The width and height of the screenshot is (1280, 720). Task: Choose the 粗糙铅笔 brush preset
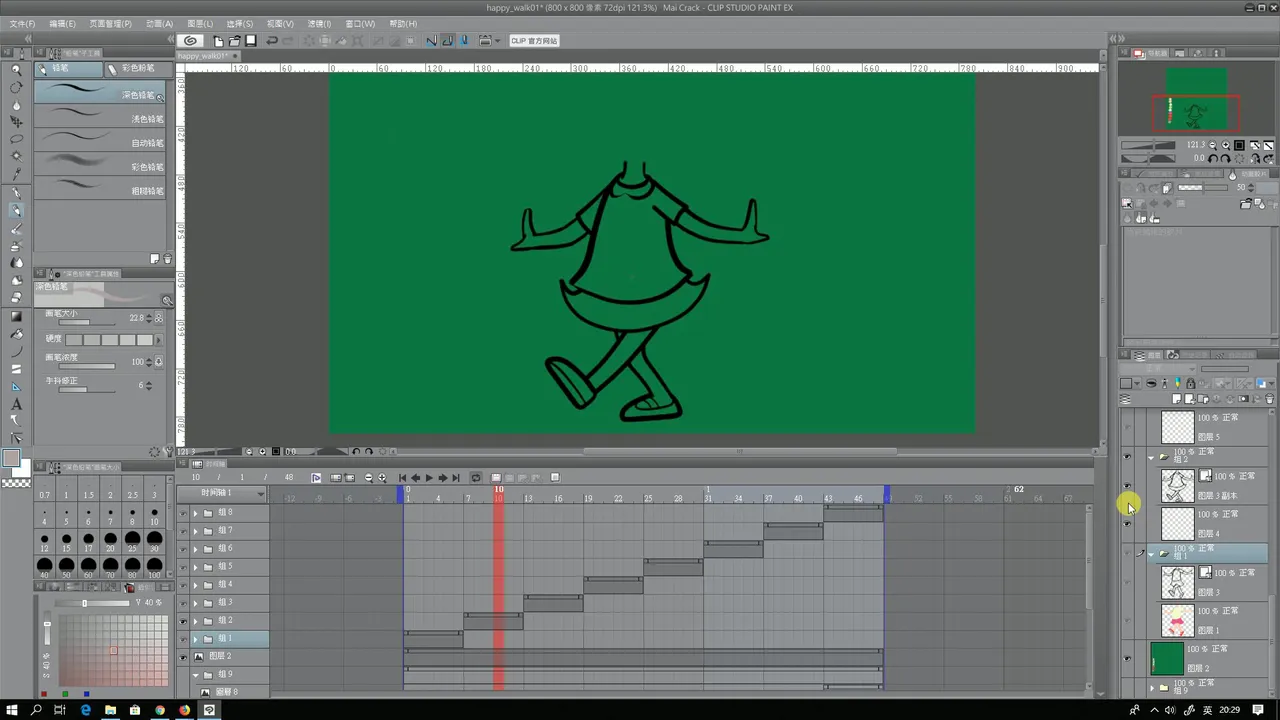point(101,190)
